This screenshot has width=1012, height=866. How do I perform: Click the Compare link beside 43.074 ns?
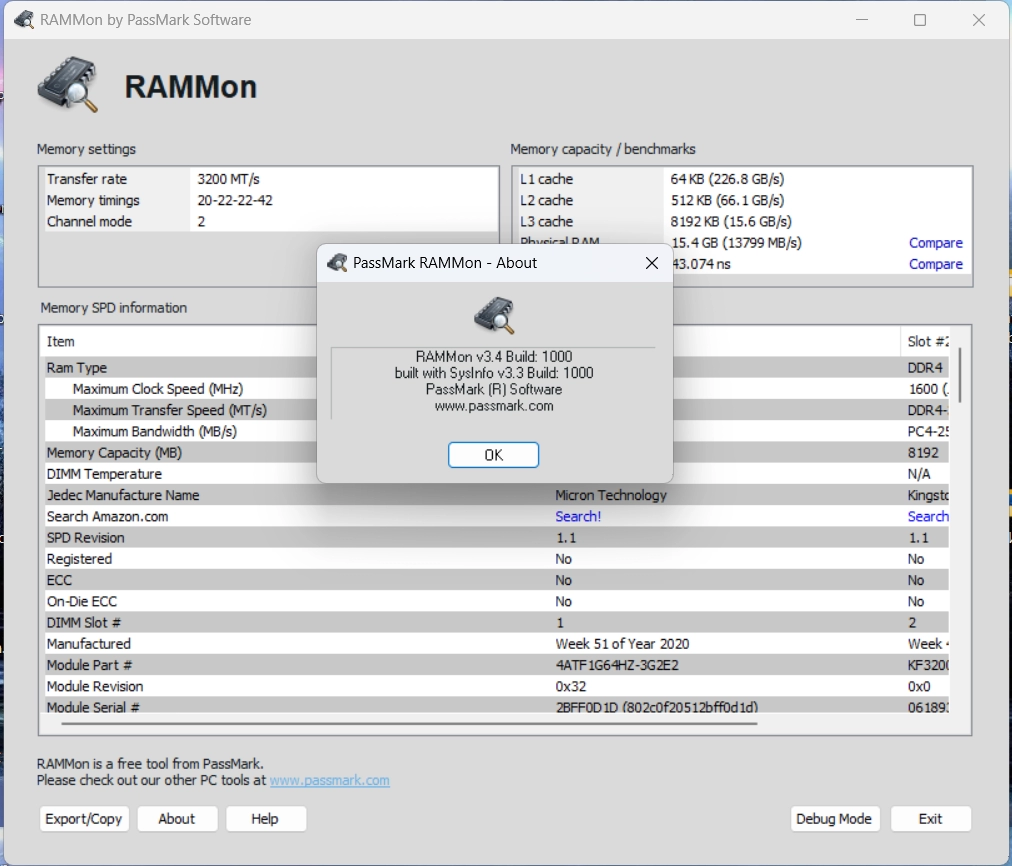coord(935,264)
